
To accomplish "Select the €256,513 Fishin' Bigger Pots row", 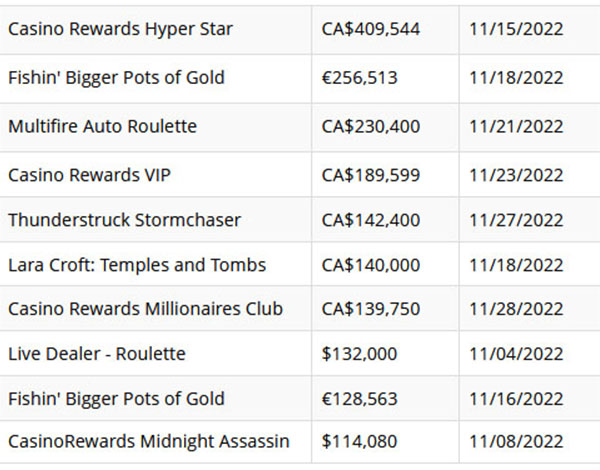I will [300, 78].
